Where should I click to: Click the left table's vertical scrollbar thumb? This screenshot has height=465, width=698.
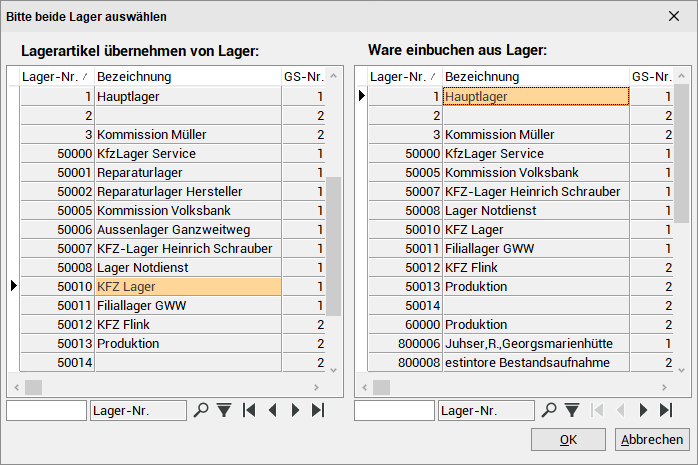tap(333, 247)
